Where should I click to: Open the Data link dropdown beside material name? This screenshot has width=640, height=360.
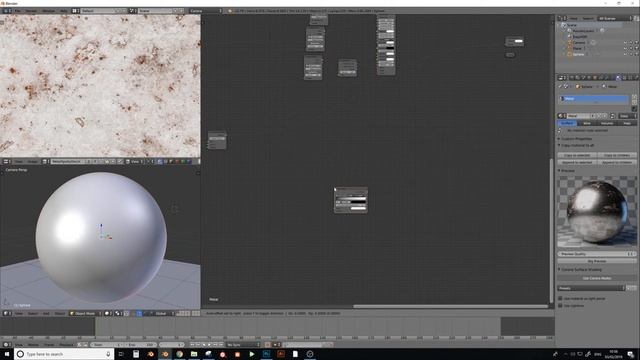tap(627, 116)
